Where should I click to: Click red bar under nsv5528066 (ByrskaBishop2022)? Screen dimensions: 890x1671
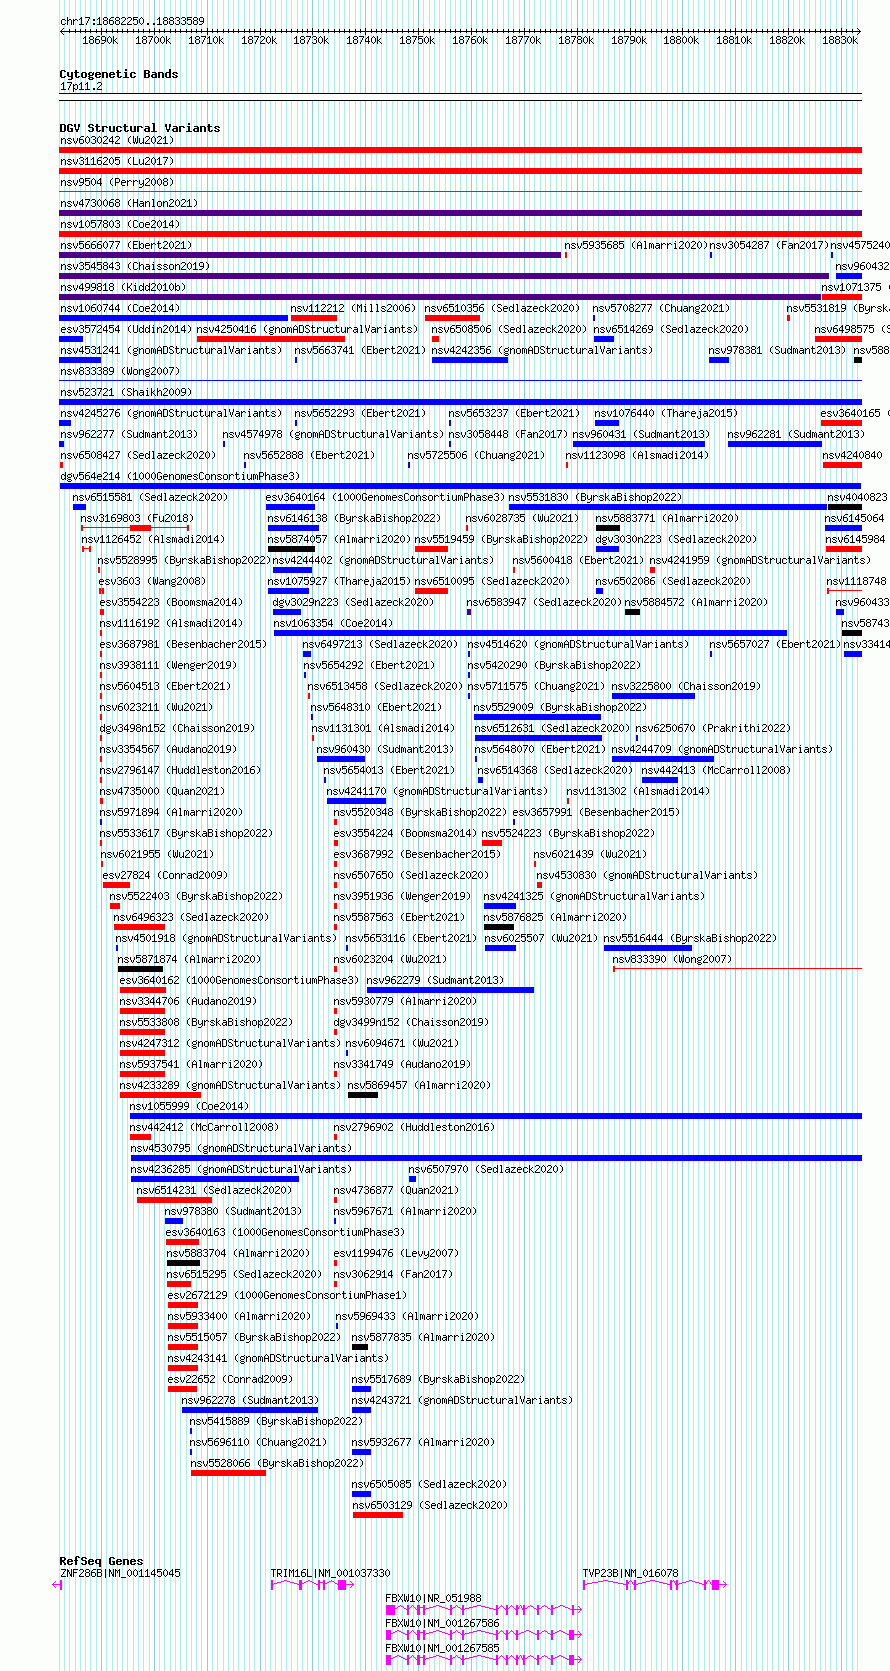click(228, 1473)
